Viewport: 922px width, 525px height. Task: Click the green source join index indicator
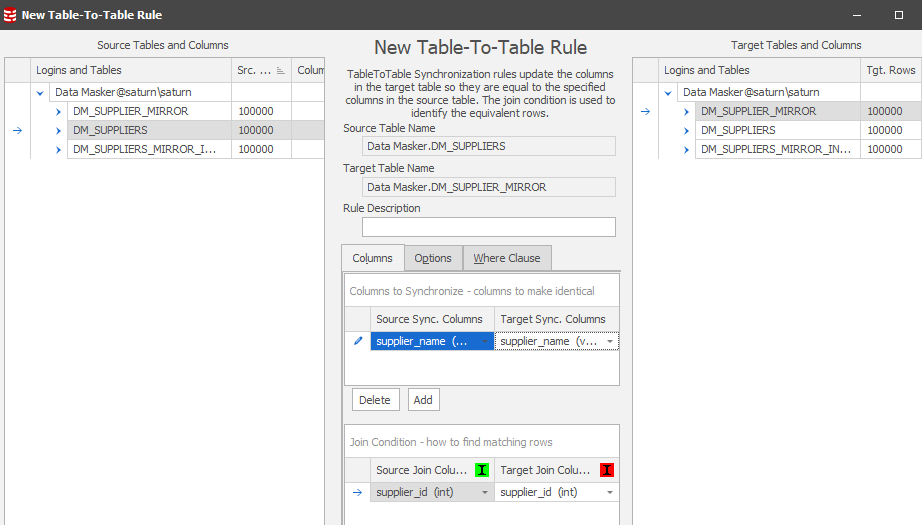coord(482,470)
